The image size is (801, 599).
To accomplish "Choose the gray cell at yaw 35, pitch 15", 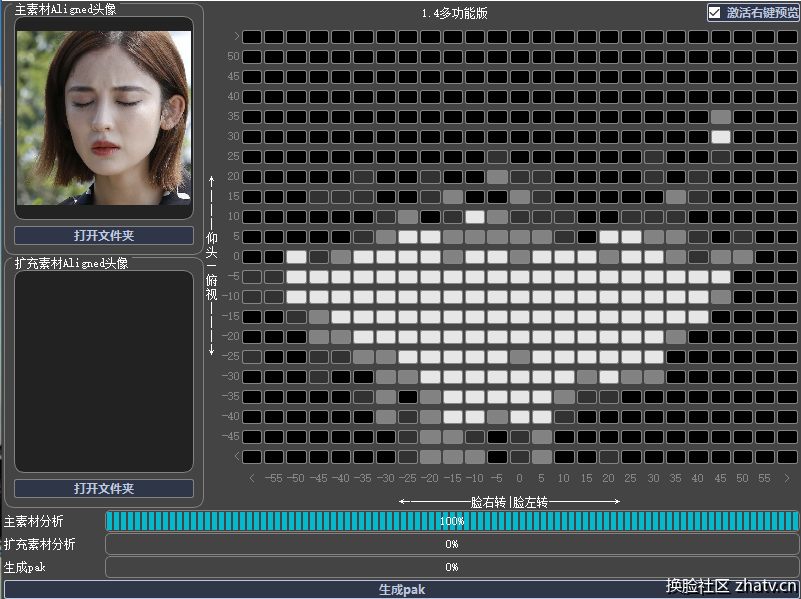I will [676, 197].
